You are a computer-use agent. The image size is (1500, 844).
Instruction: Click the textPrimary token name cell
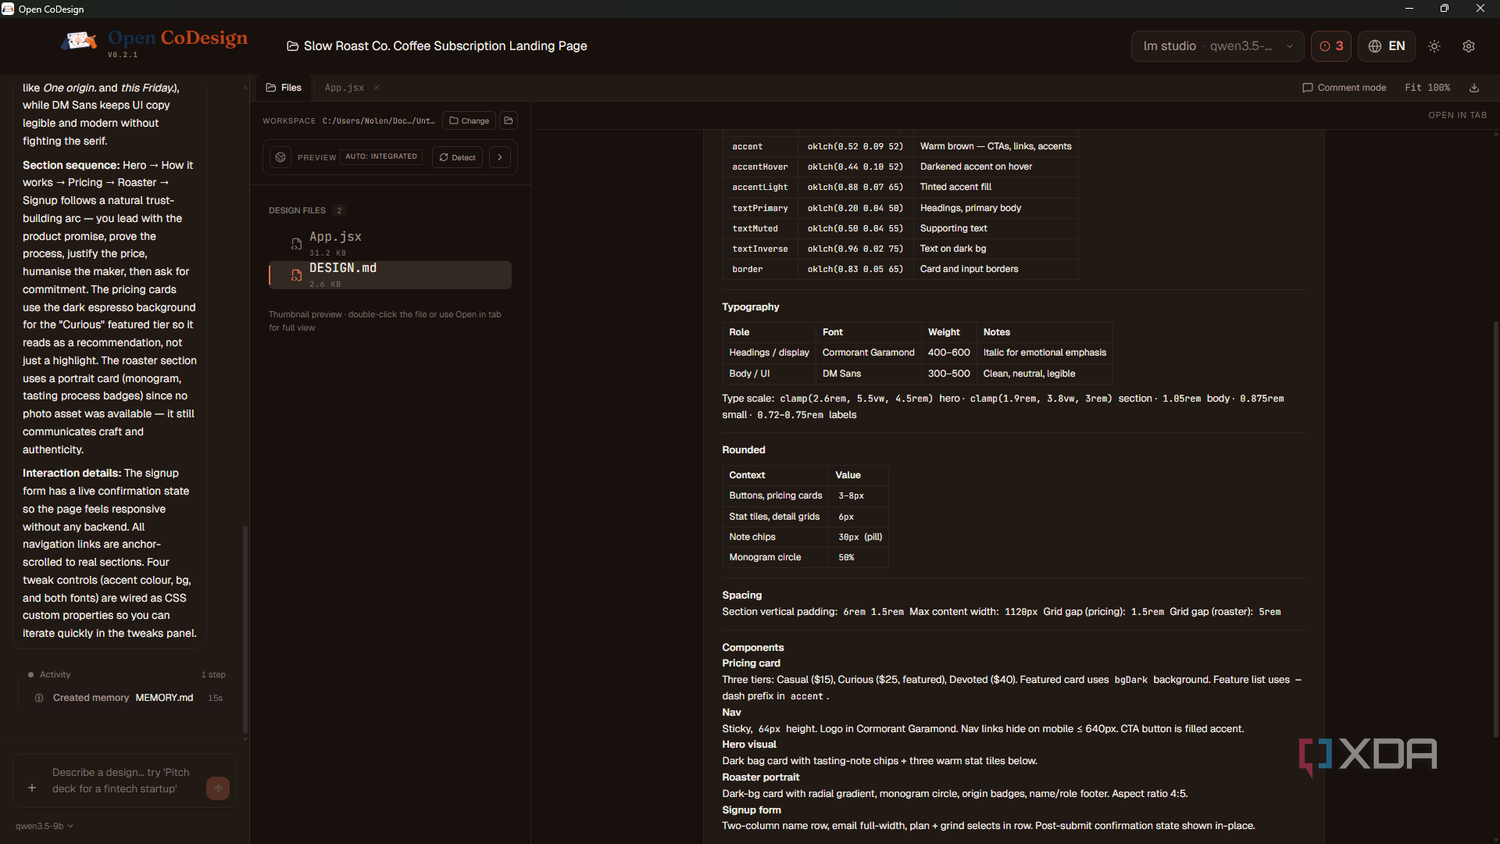(x=760, y=208)
